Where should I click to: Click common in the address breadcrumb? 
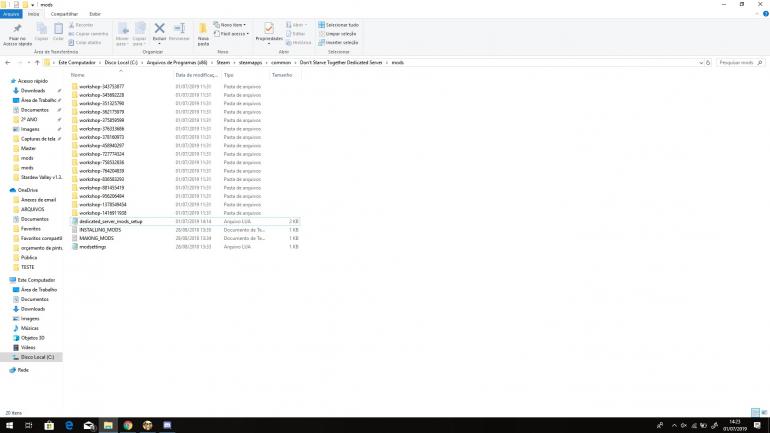tap(281, 63)
